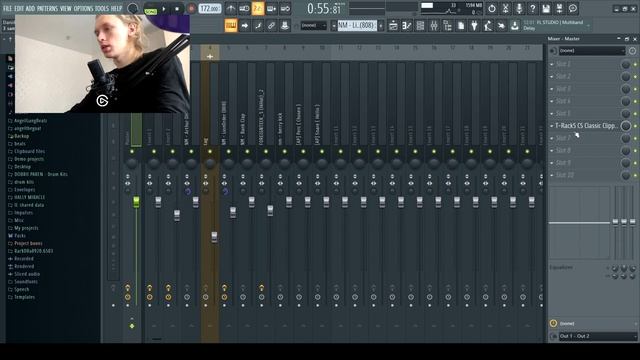Click the scissors icon in top toolbar

coord(505,8)
